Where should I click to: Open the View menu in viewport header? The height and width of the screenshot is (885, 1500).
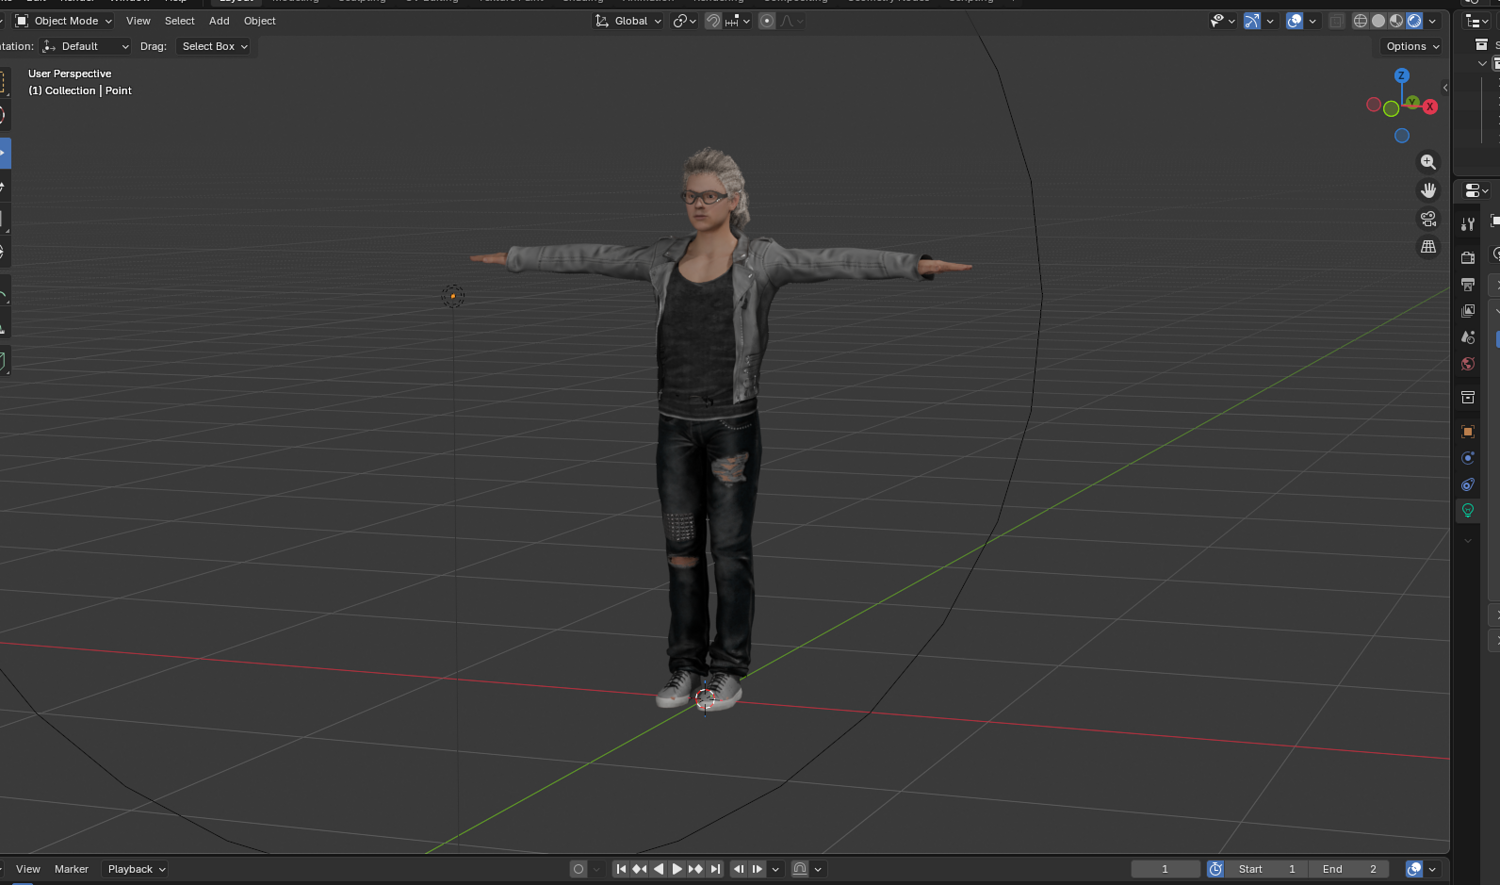(x=138, y=21)
